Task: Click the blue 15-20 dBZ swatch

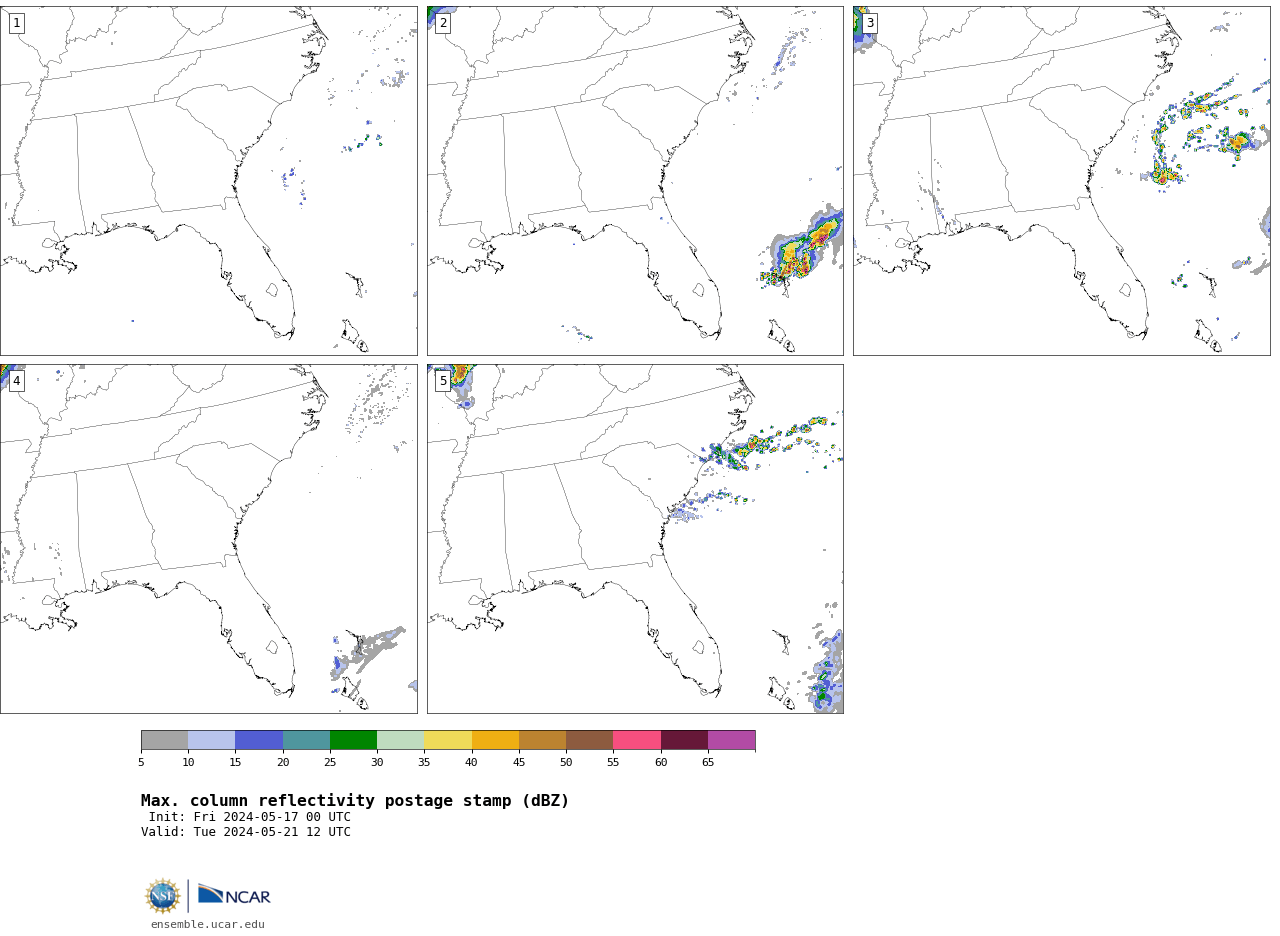Action: coord(259,740)
